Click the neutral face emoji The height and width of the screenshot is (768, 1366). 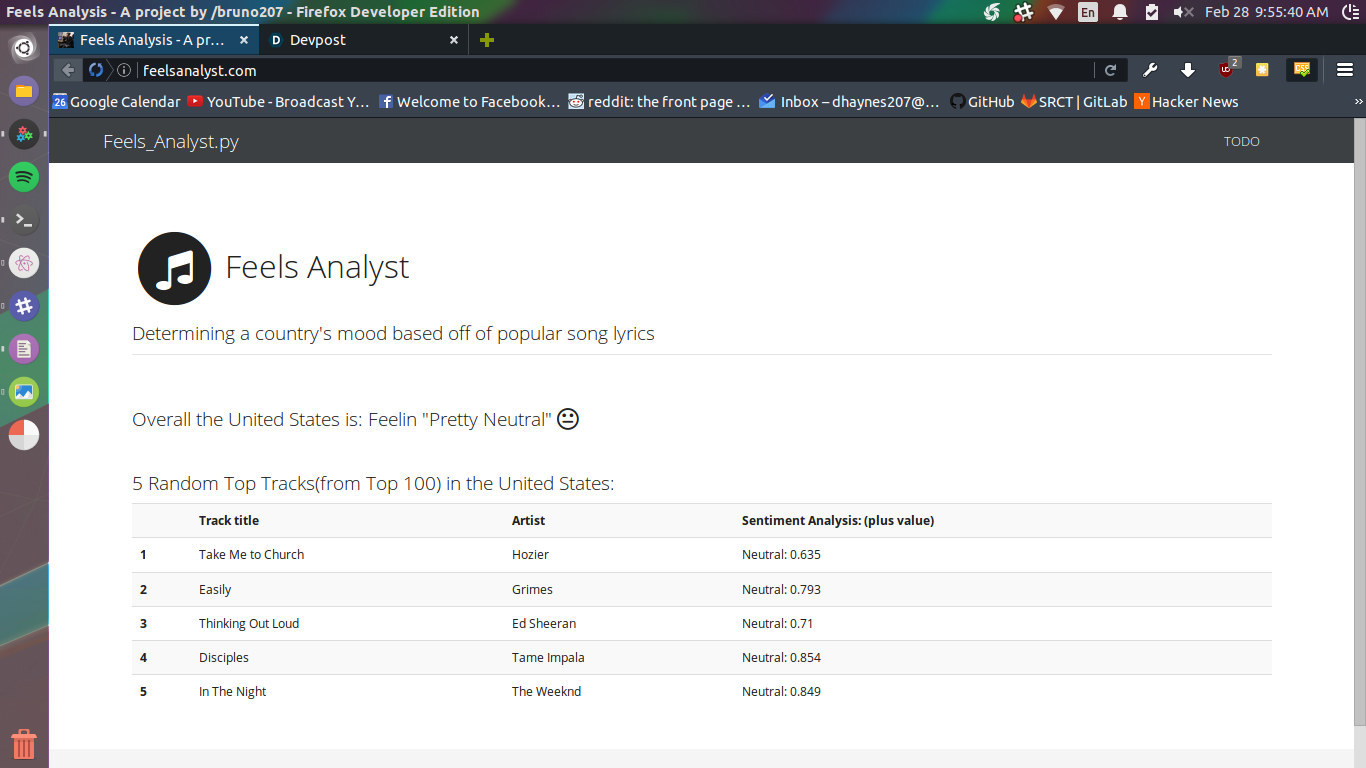point(568,419)
